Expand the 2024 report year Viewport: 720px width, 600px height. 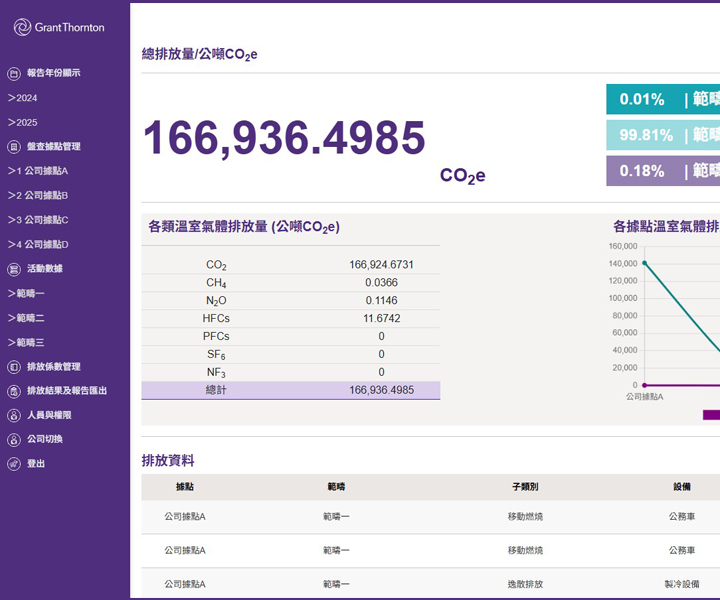tap(23, 98)
